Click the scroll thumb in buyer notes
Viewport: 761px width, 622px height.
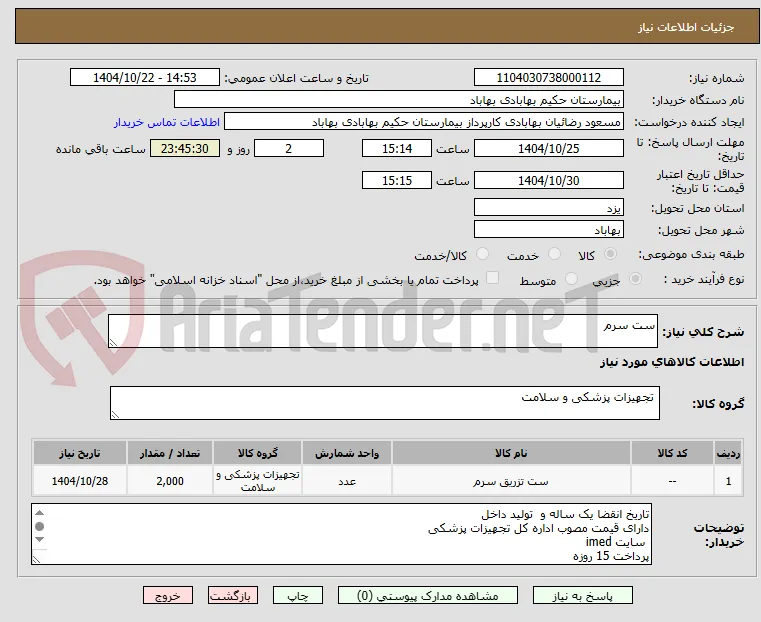tap(40, 526)
